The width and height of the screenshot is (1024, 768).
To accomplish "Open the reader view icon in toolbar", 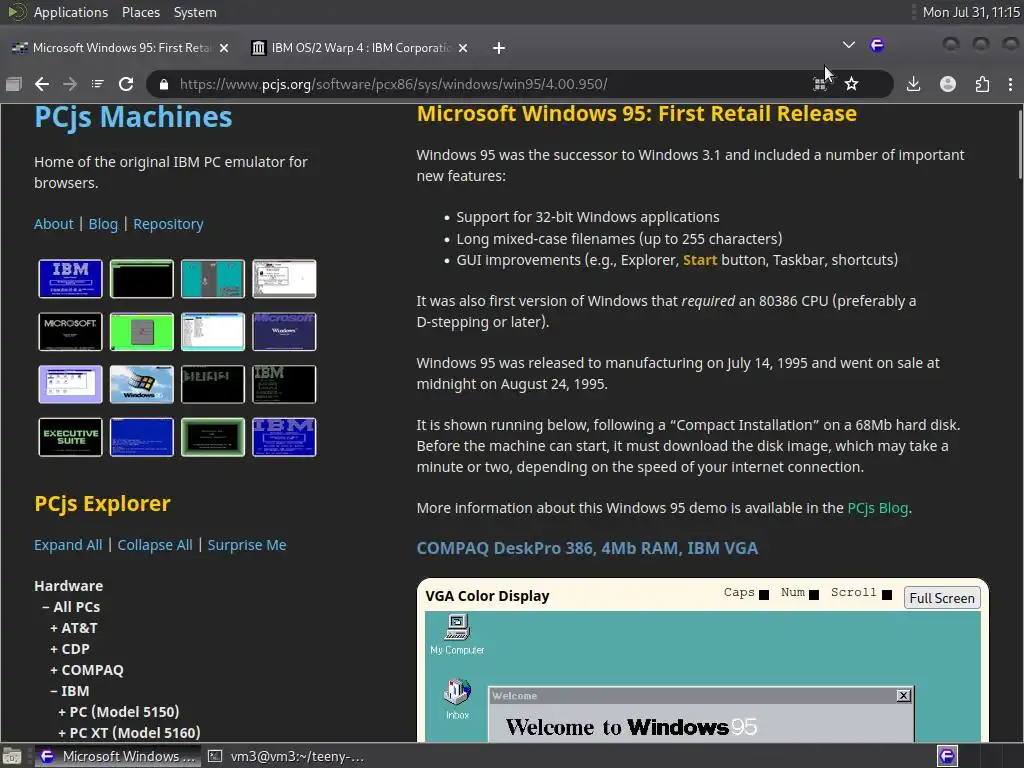I will click(x=97, y=84).
